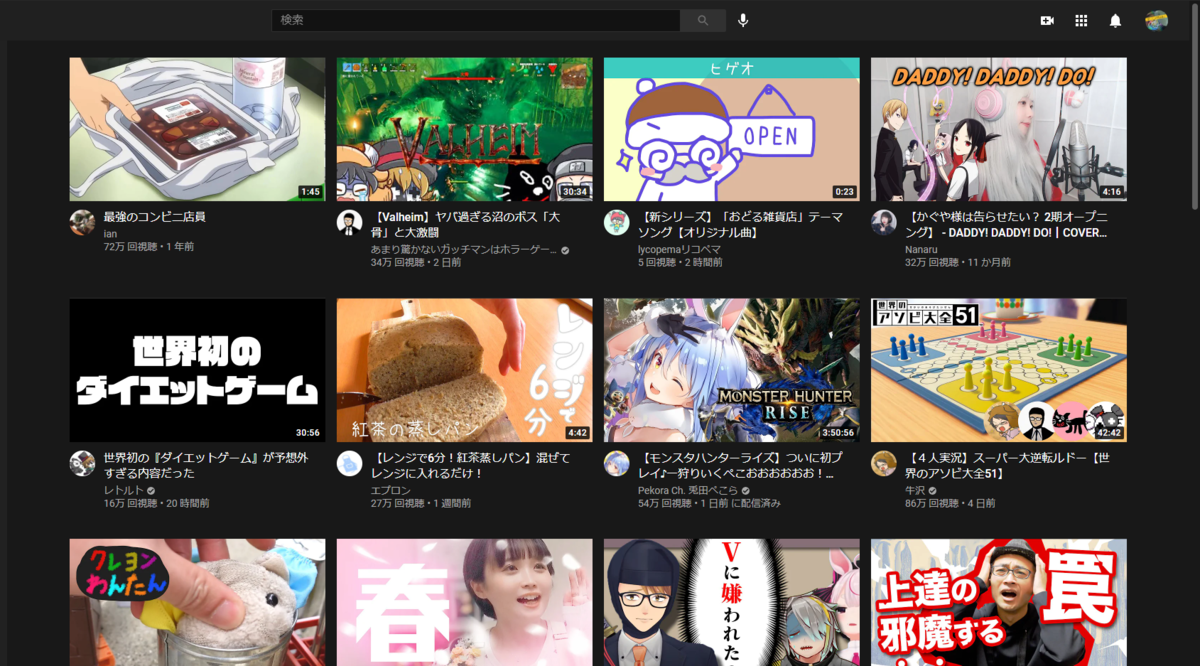This screenshot has height=666, width=1200.
Task: Open the 世界初のダイエットゲーム thumbnail
Action: pyautogui.click(x=197, y=370)
